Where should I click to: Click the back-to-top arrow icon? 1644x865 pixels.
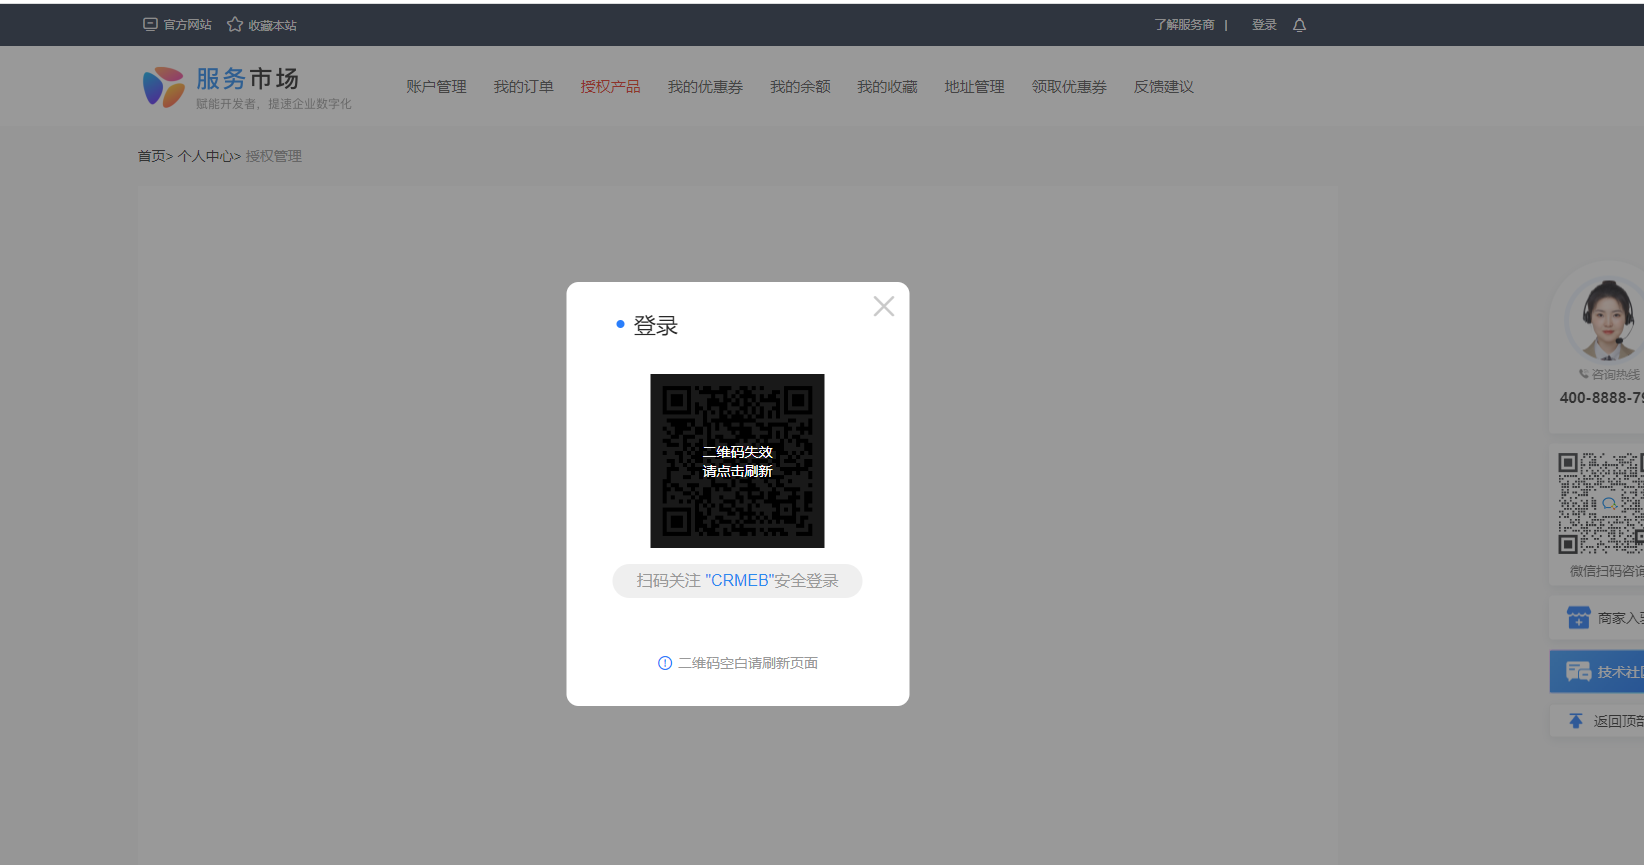coord(1576,721)
